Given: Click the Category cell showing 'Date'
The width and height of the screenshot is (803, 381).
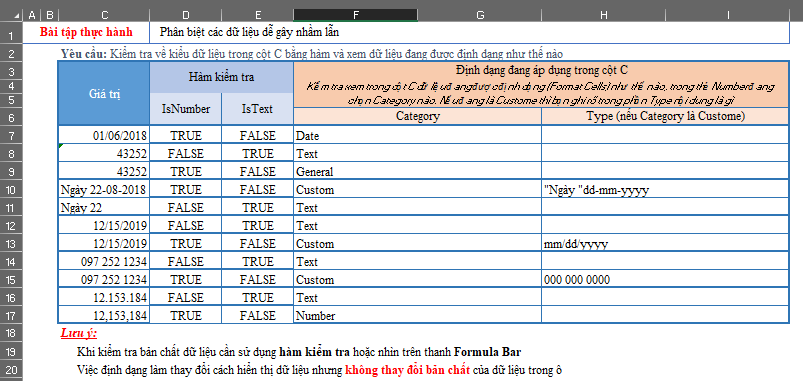Looking at the screenshot, I should (417, 136).
